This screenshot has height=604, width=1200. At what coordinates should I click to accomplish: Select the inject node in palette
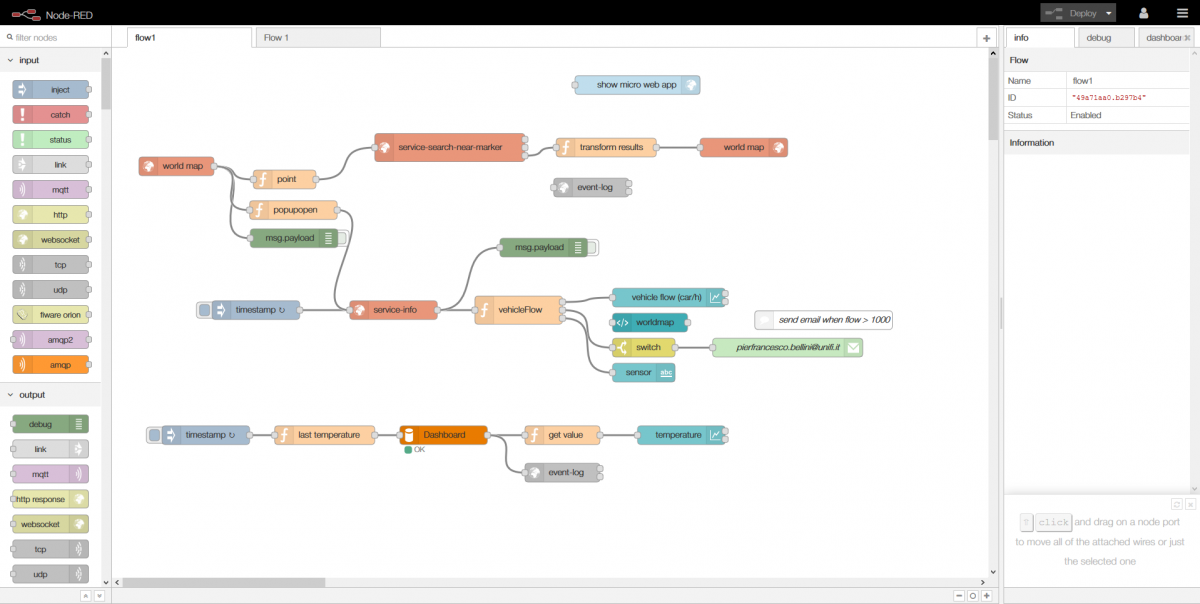pyautogui.click(x=51, y=90)
